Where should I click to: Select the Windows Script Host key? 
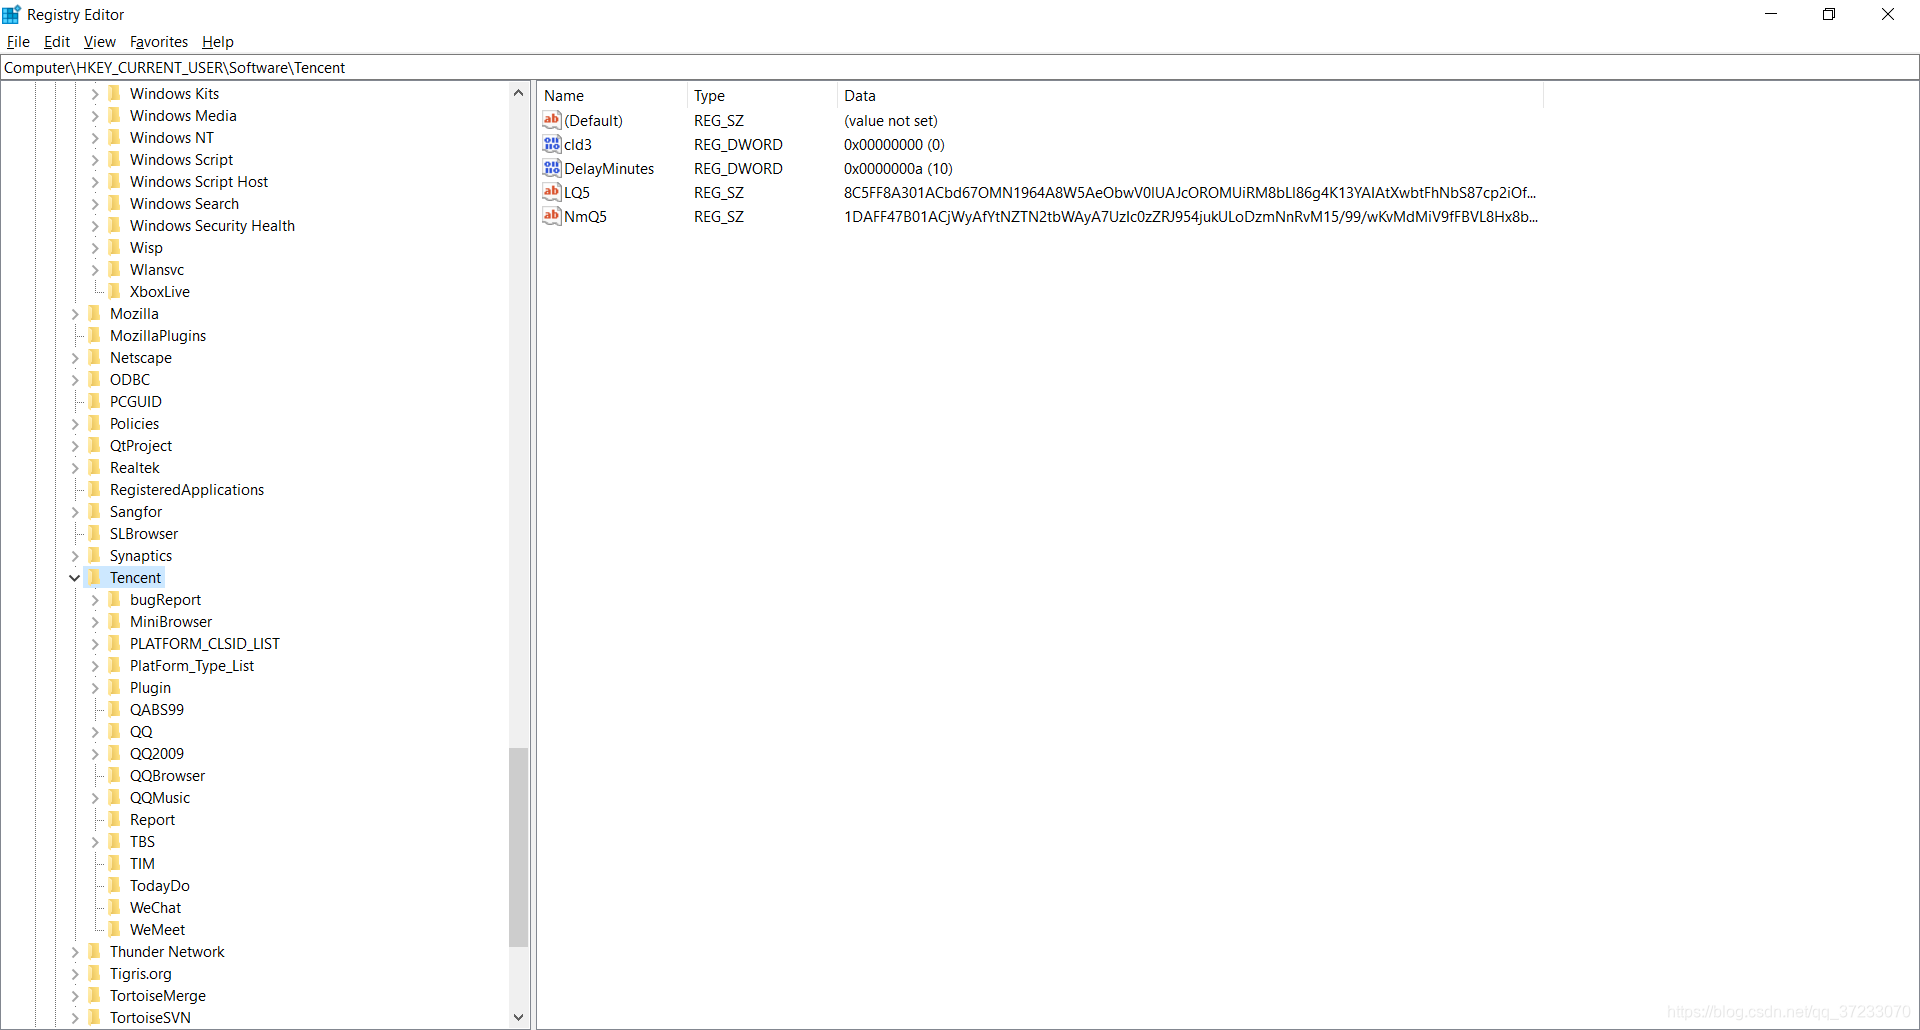[199, 182]
